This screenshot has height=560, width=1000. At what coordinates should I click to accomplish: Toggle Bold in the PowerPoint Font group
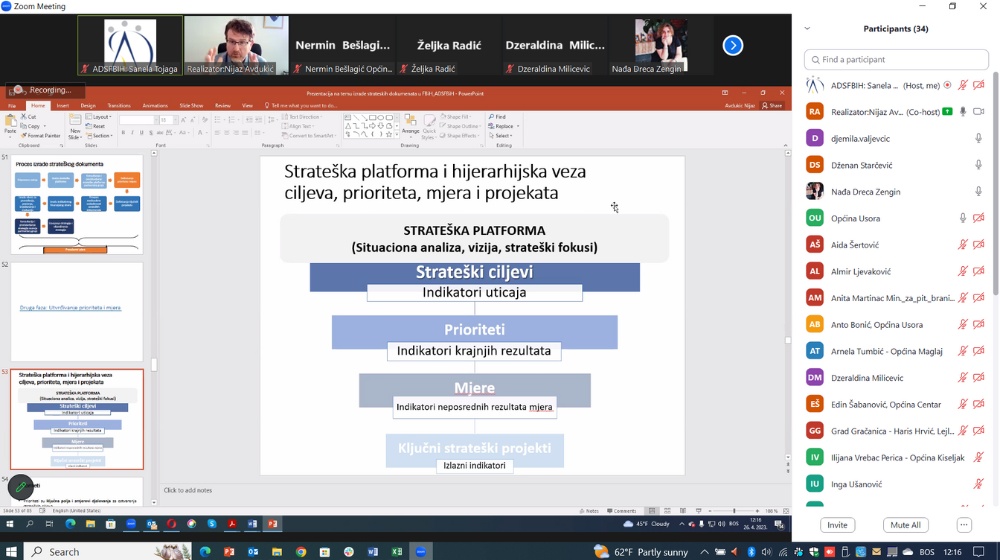point(123,133)
